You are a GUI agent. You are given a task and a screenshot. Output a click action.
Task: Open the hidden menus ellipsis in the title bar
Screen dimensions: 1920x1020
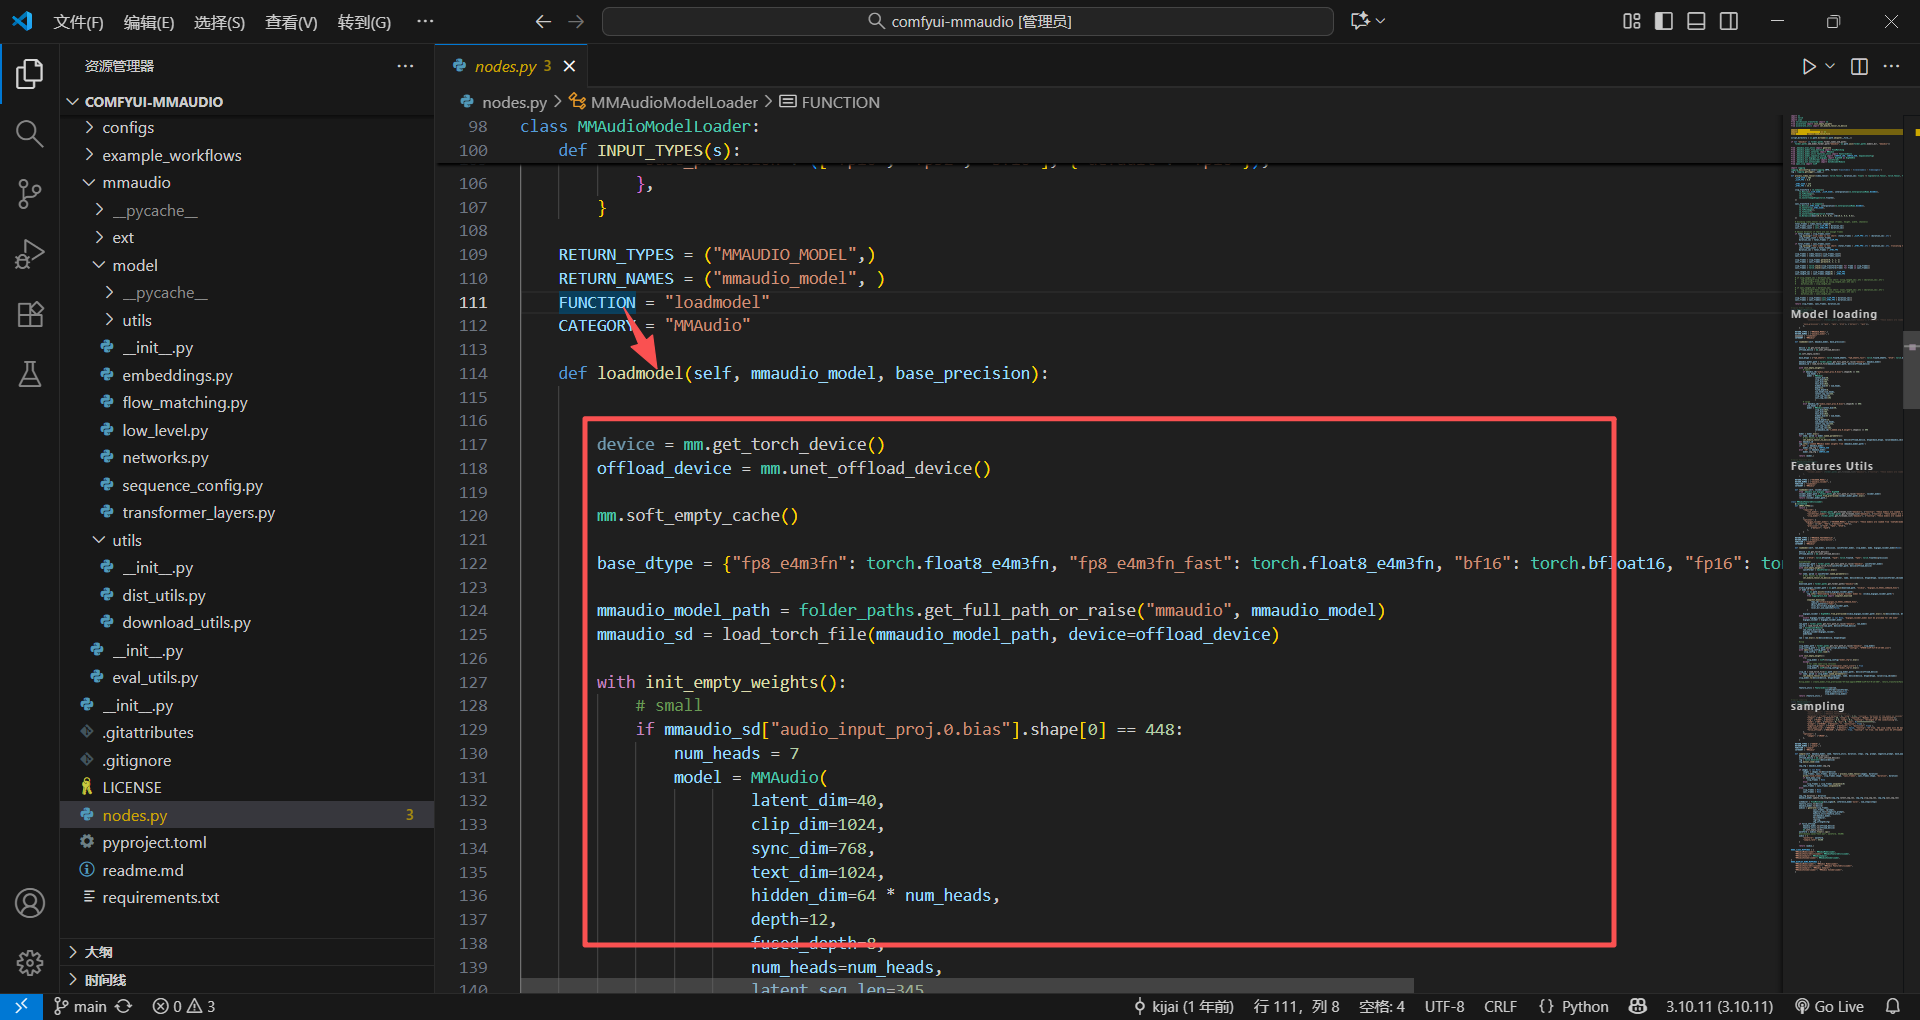pyautogui.click(x=425, y=21)
